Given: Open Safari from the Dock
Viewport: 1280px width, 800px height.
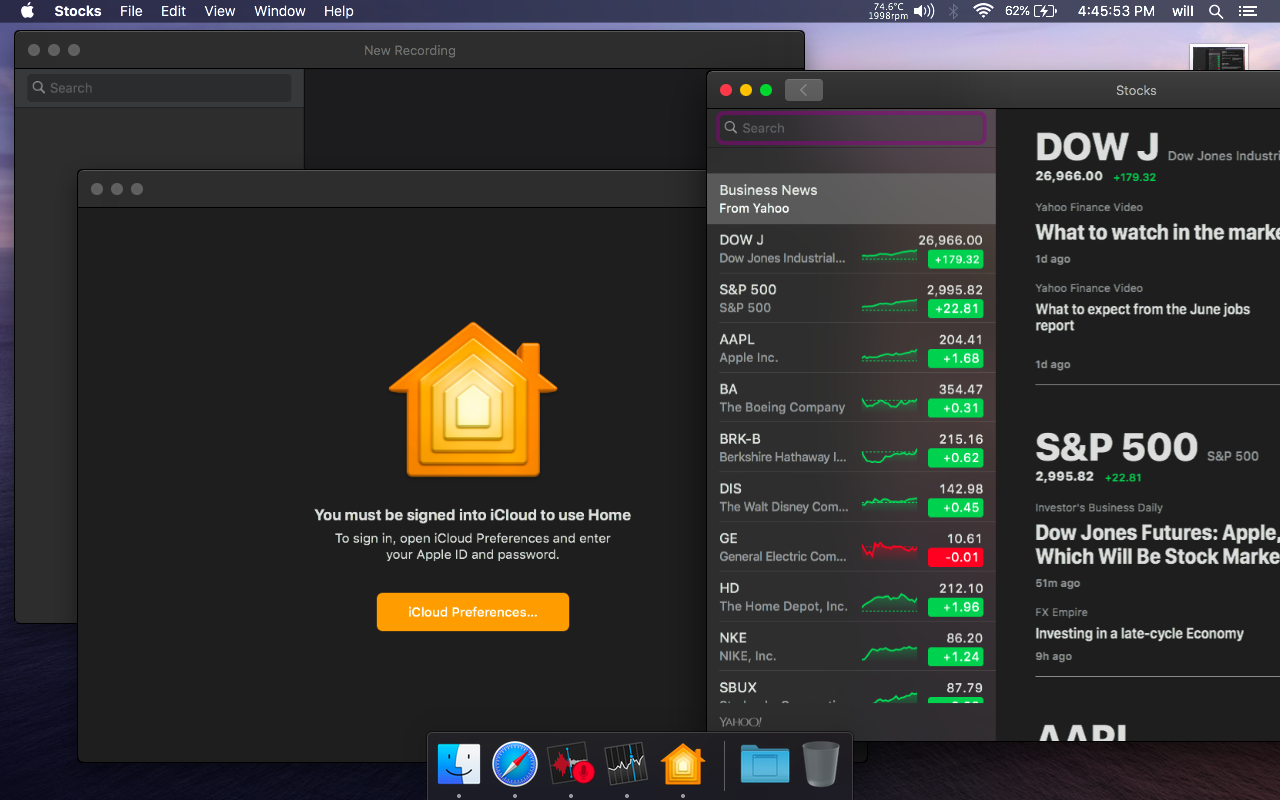Looking at the screenshot, I should (515, 765).
